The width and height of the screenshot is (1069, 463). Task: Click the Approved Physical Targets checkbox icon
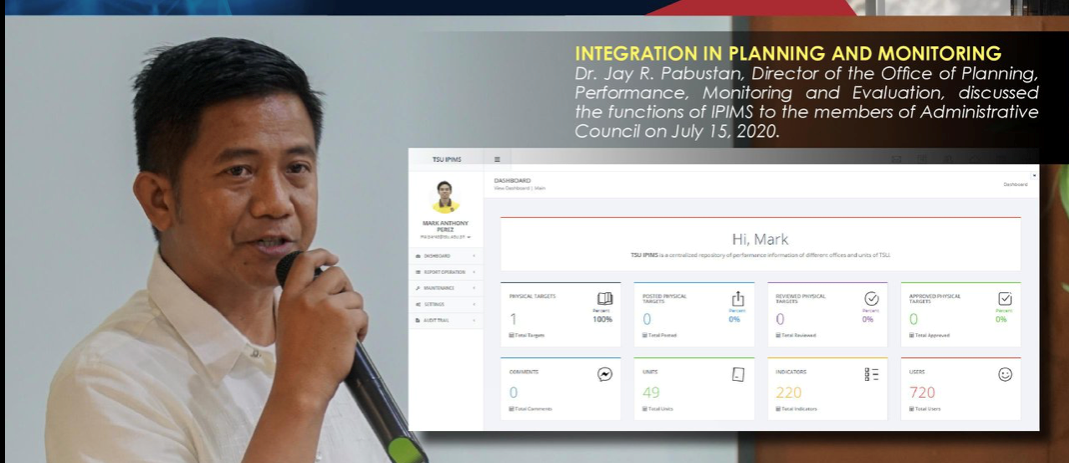(1005, 299)
